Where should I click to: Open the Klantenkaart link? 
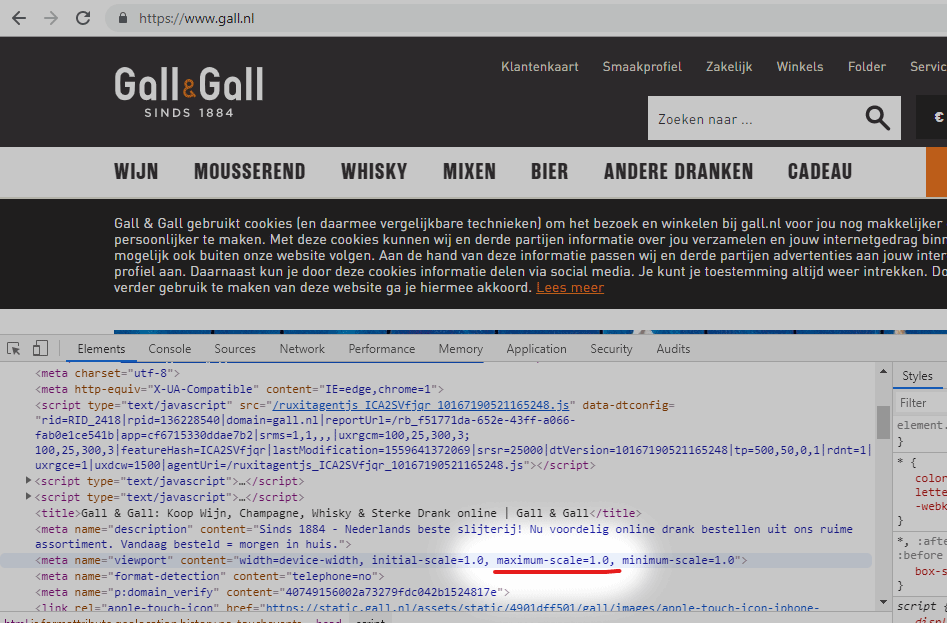tap(539, 66)
